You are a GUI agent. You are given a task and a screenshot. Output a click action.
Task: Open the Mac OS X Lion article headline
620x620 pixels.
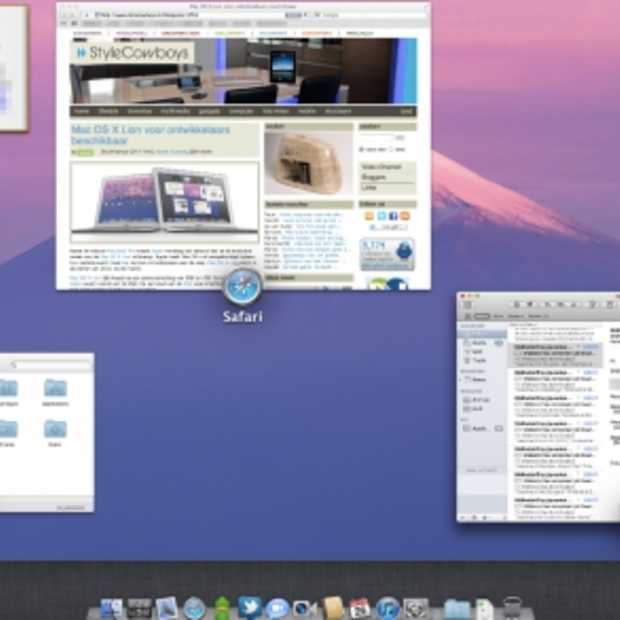(x=150, y=135)
